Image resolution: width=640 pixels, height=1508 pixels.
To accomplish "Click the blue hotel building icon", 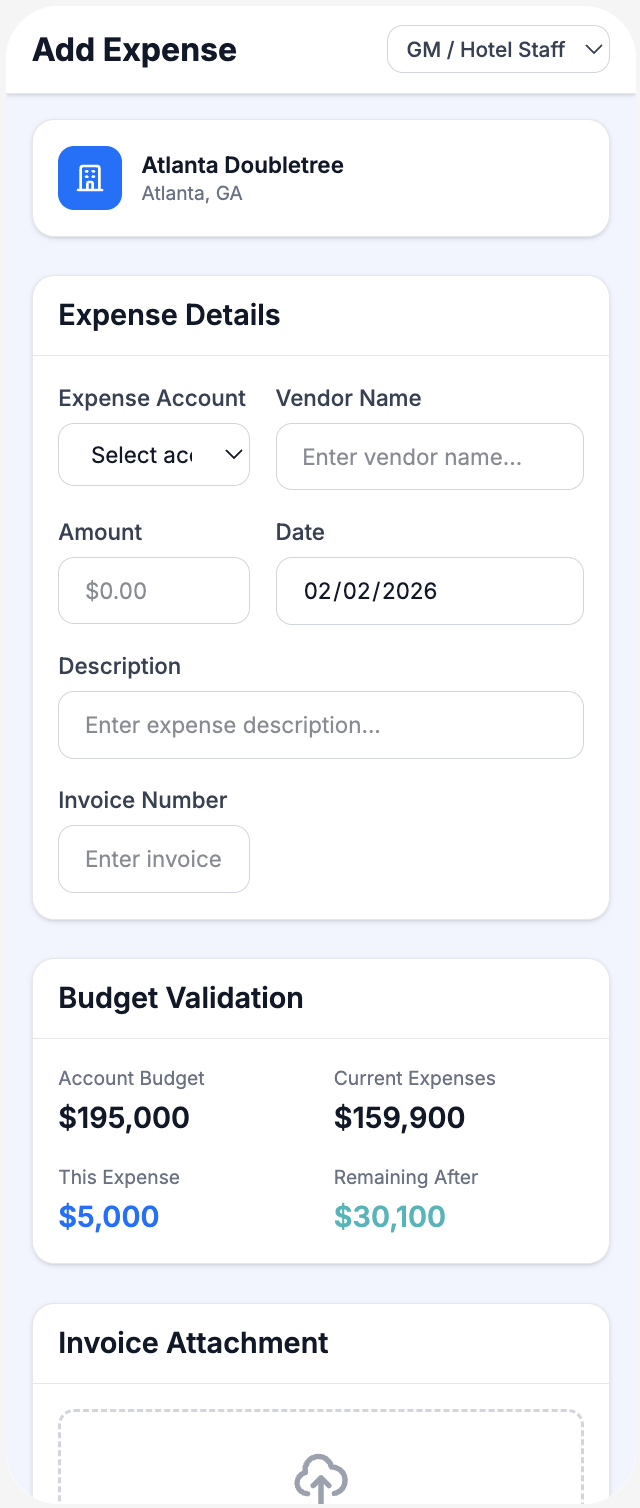I will point(90,178).
